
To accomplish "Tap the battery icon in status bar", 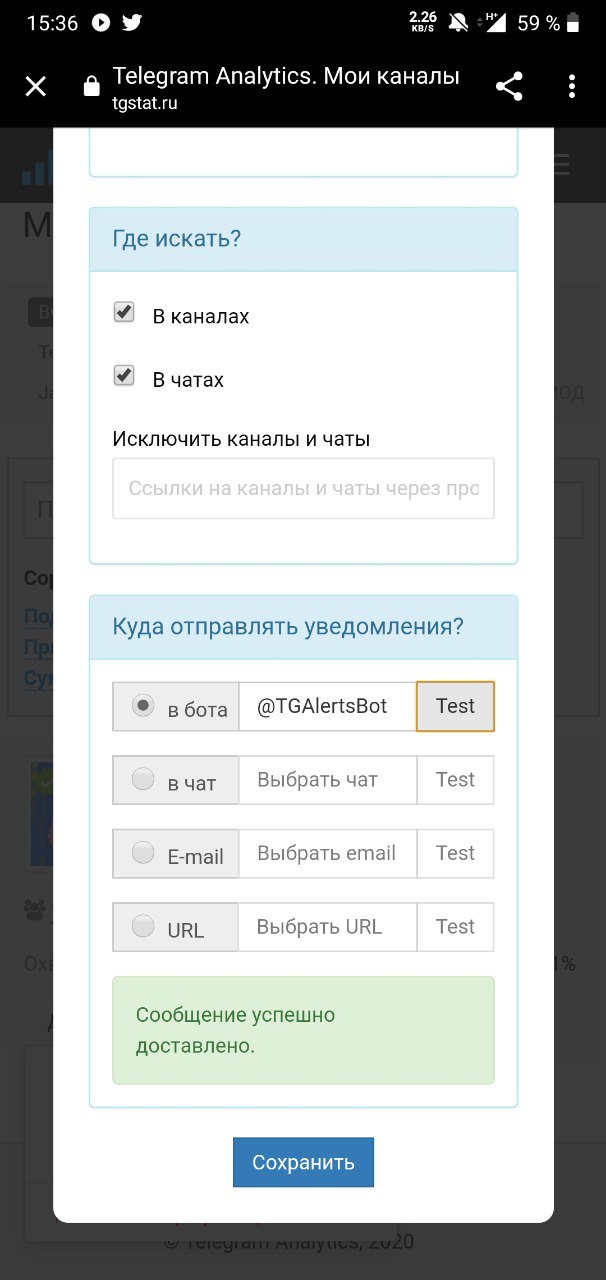I will point(573,23).
